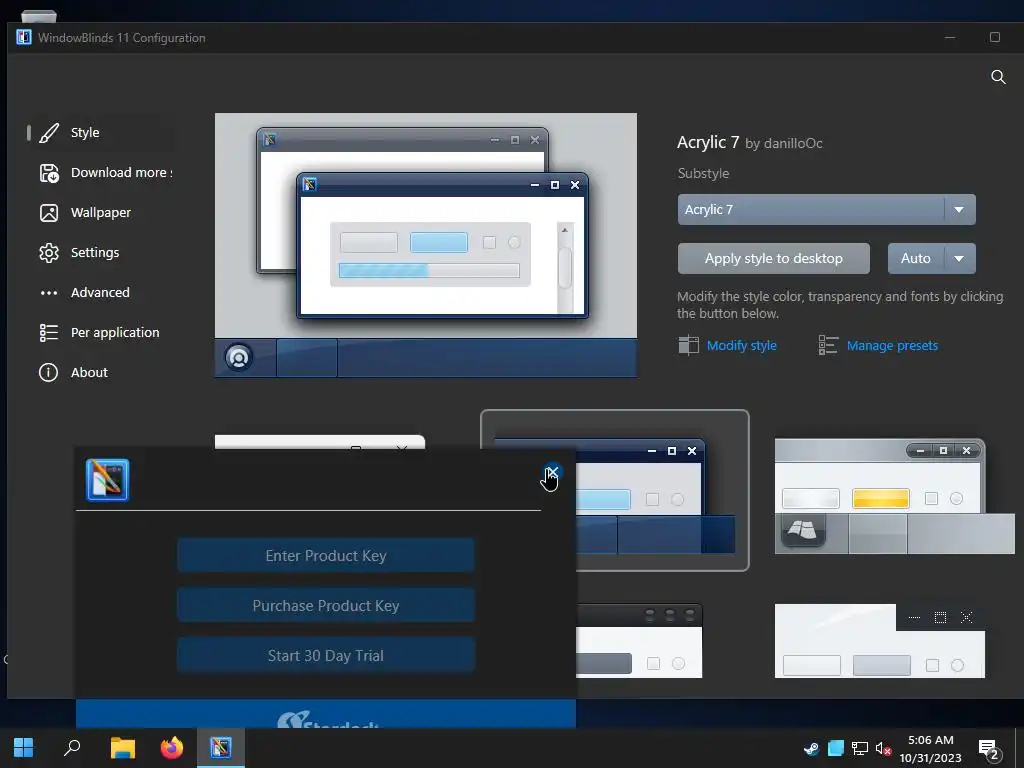Click the Wallpaper picture icon

click(x=49, y=213)
